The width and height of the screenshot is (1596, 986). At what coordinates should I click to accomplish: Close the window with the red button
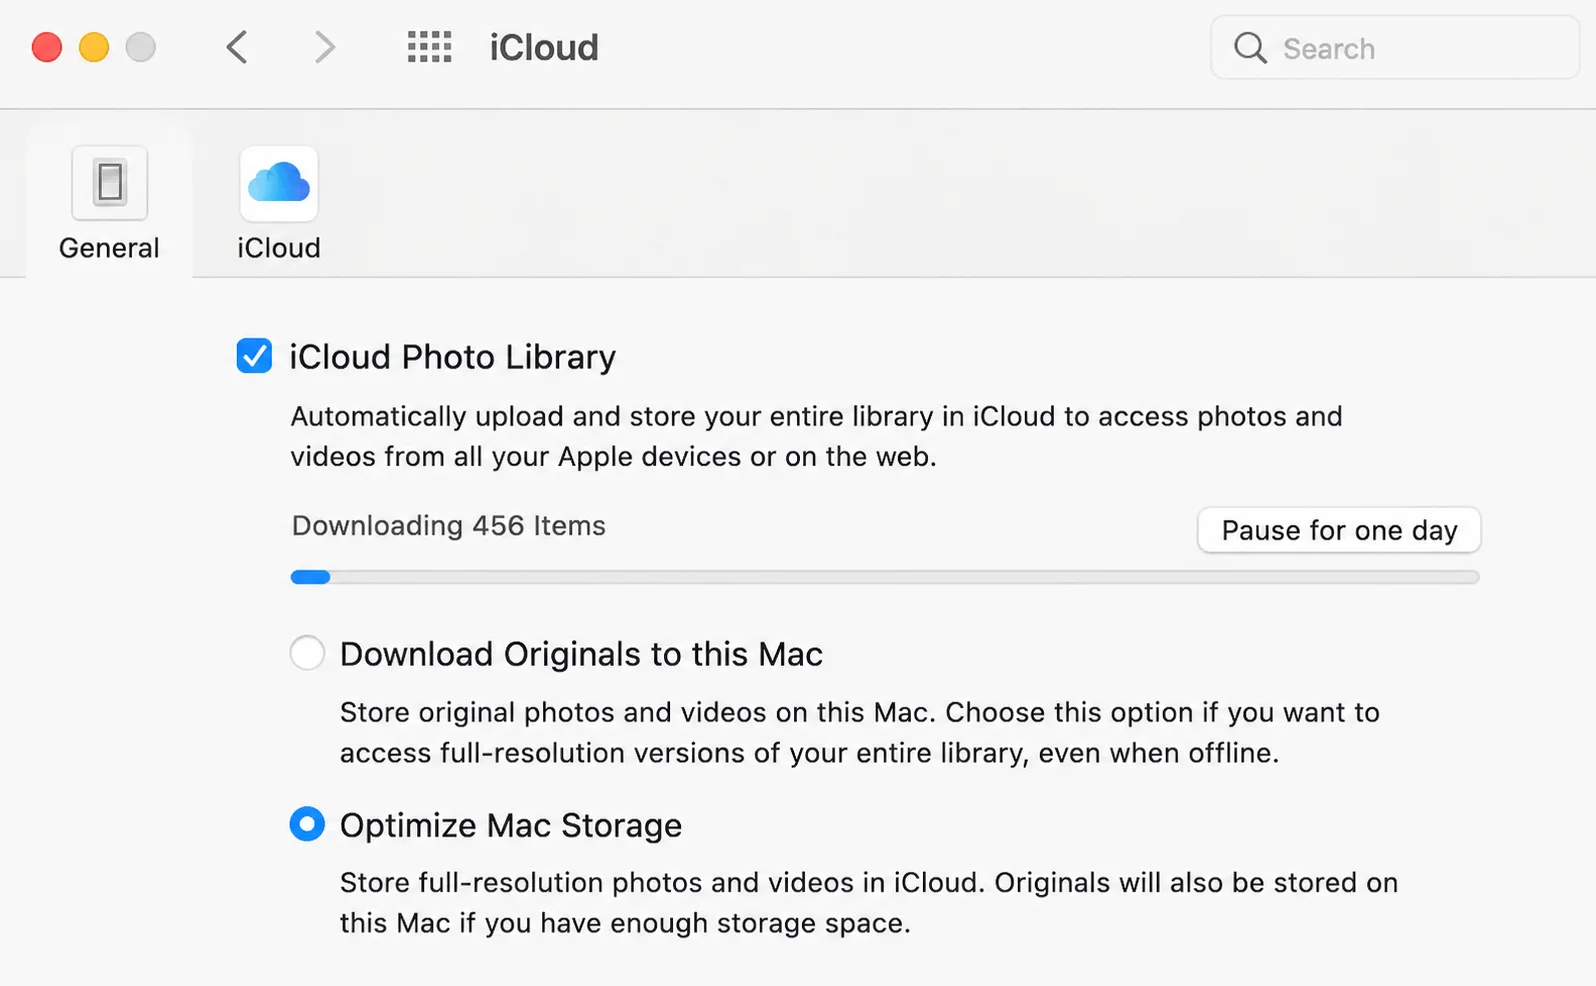pos(47,47)
